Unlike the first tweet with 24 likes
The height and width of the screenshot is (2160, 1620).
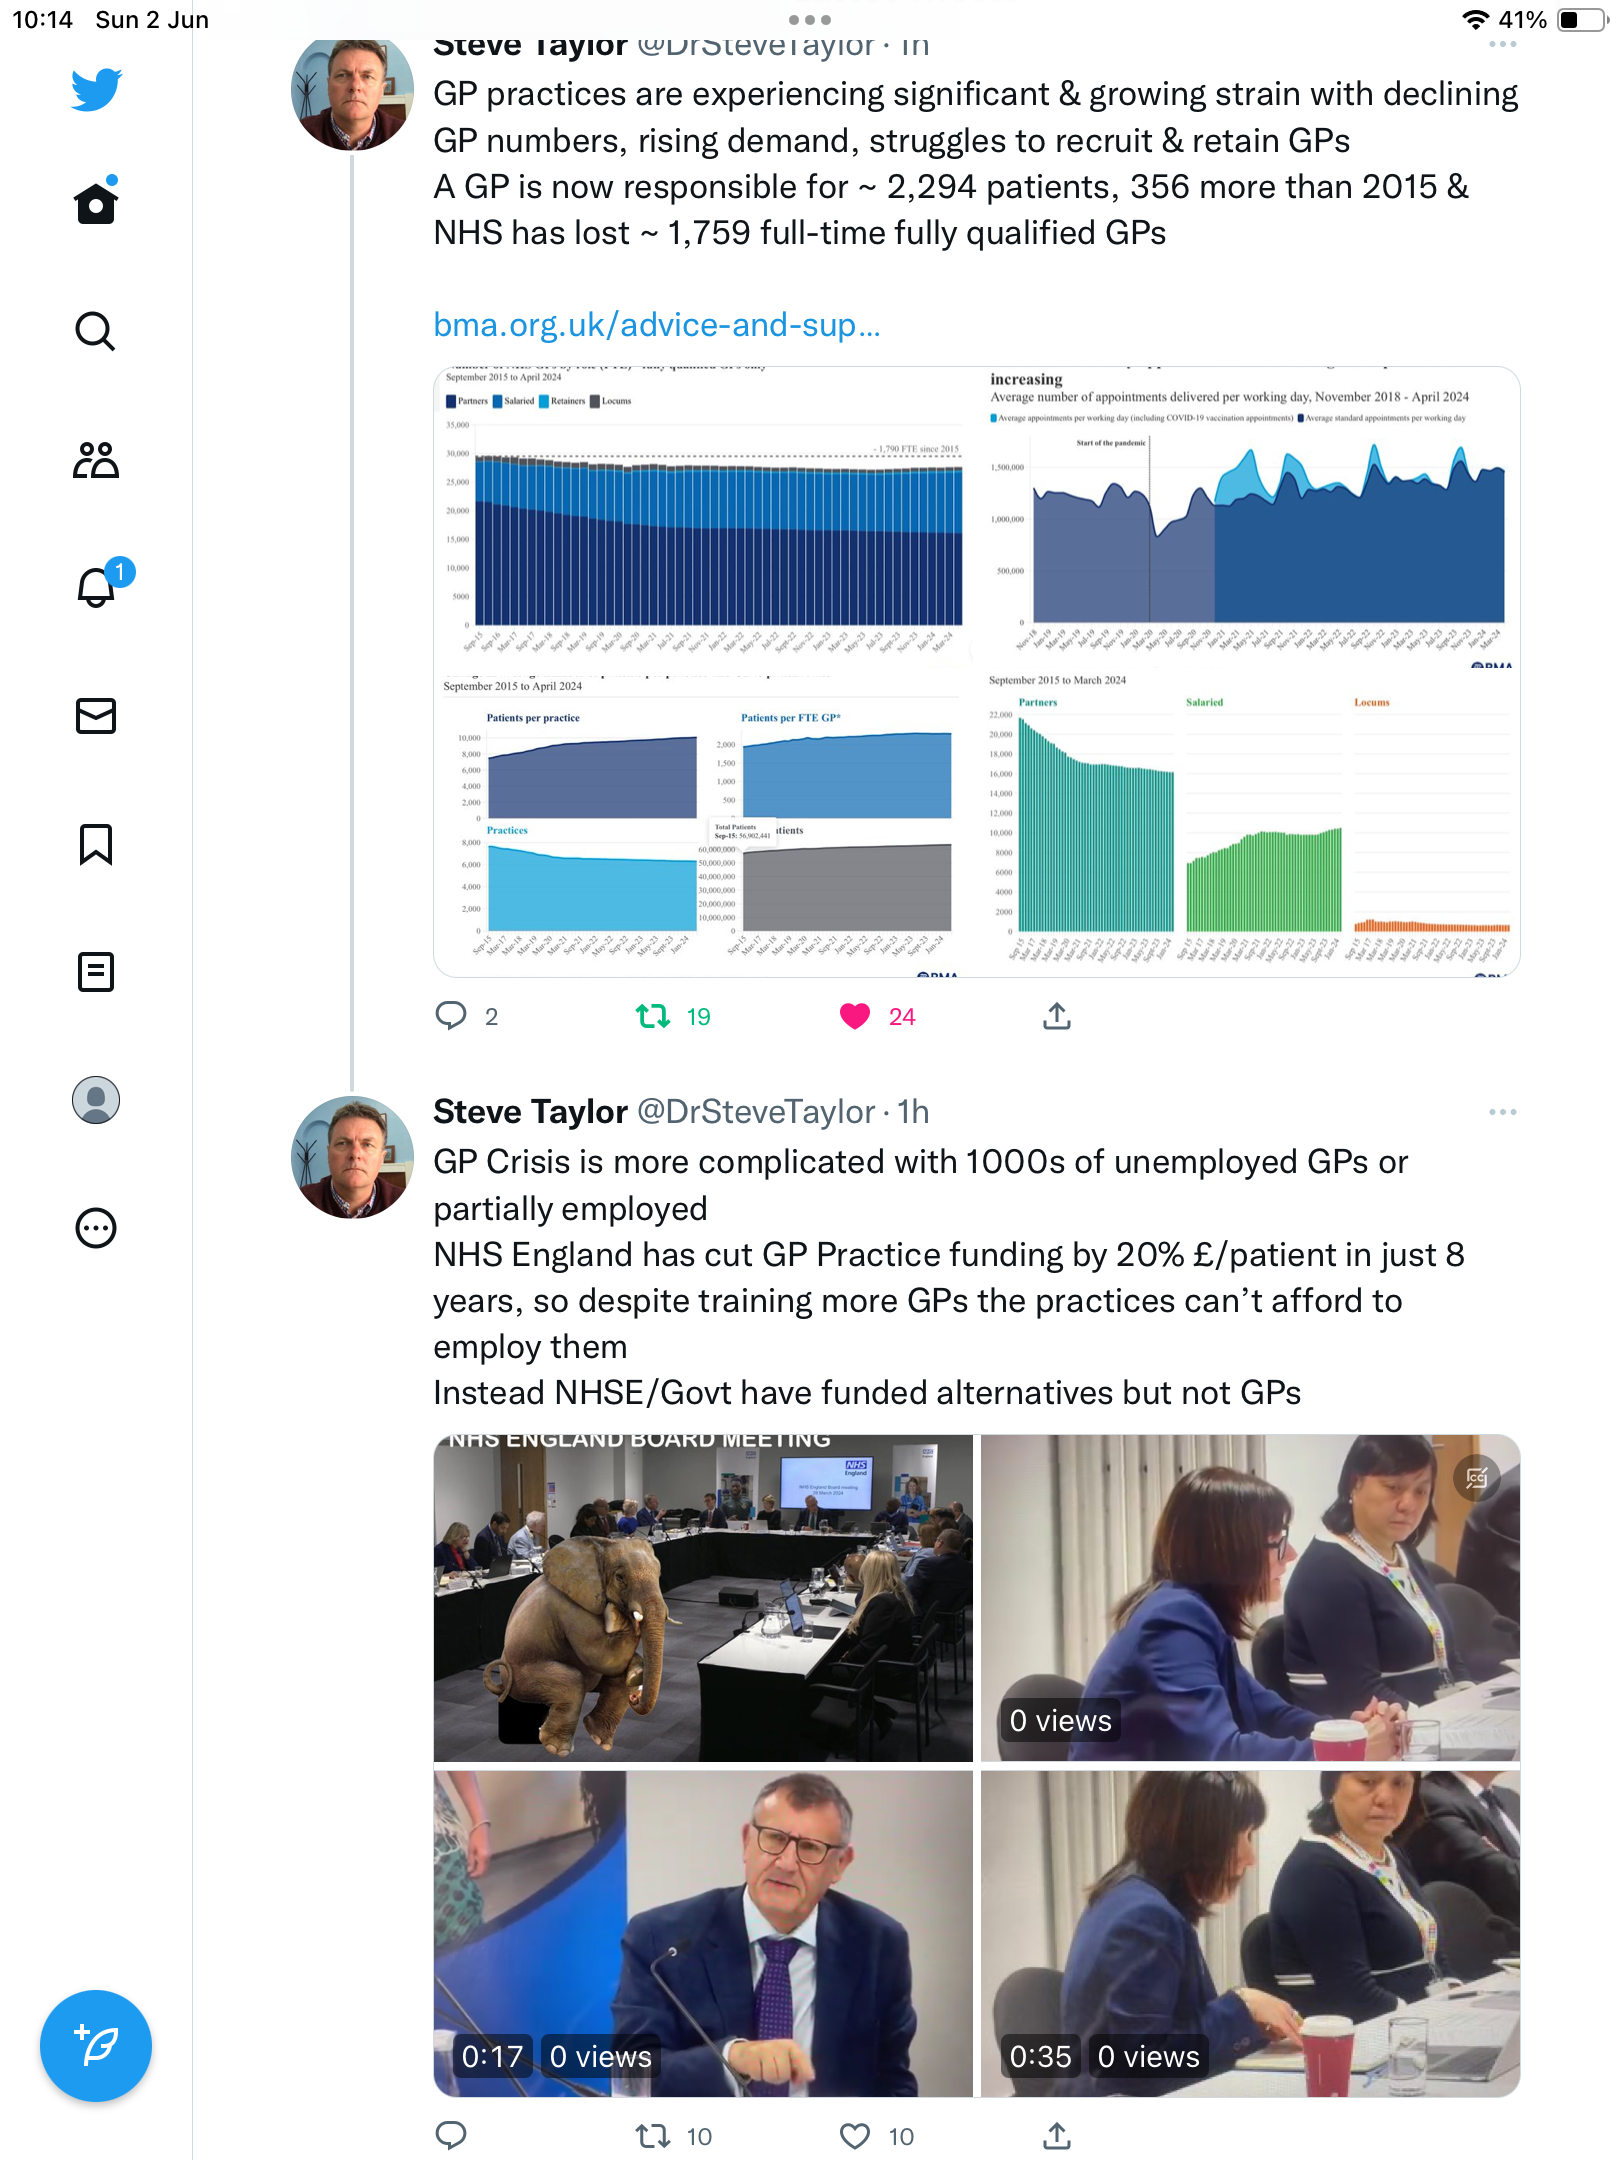855,1017
